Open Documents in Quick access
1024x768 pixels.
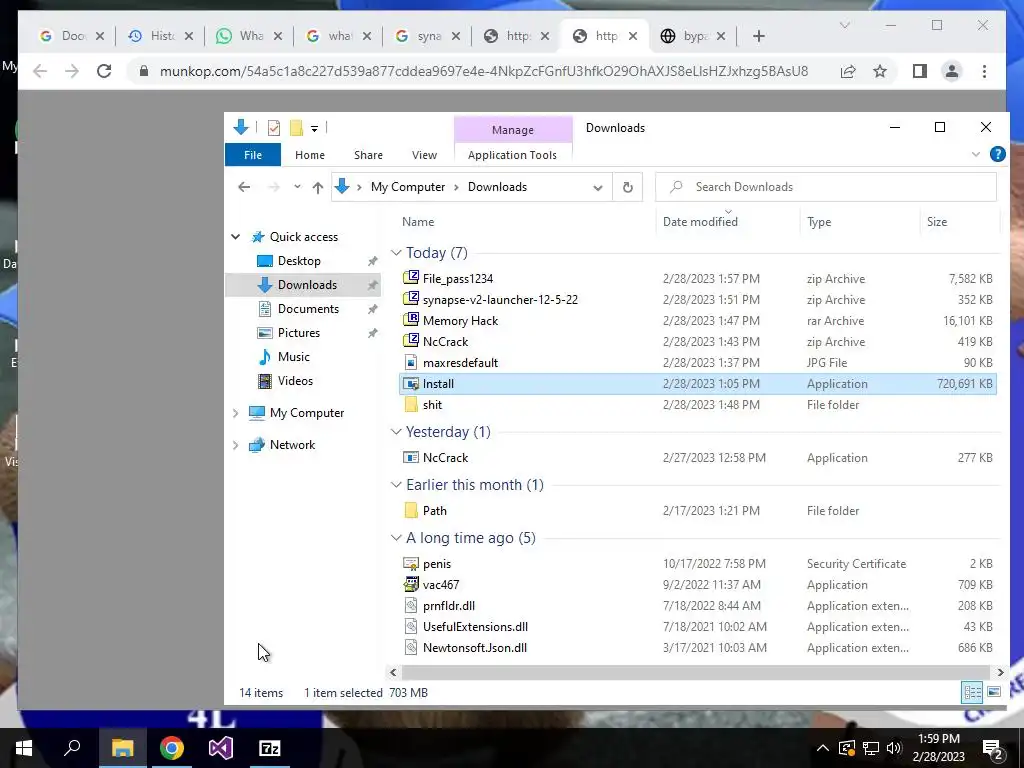tap(308, 309)
